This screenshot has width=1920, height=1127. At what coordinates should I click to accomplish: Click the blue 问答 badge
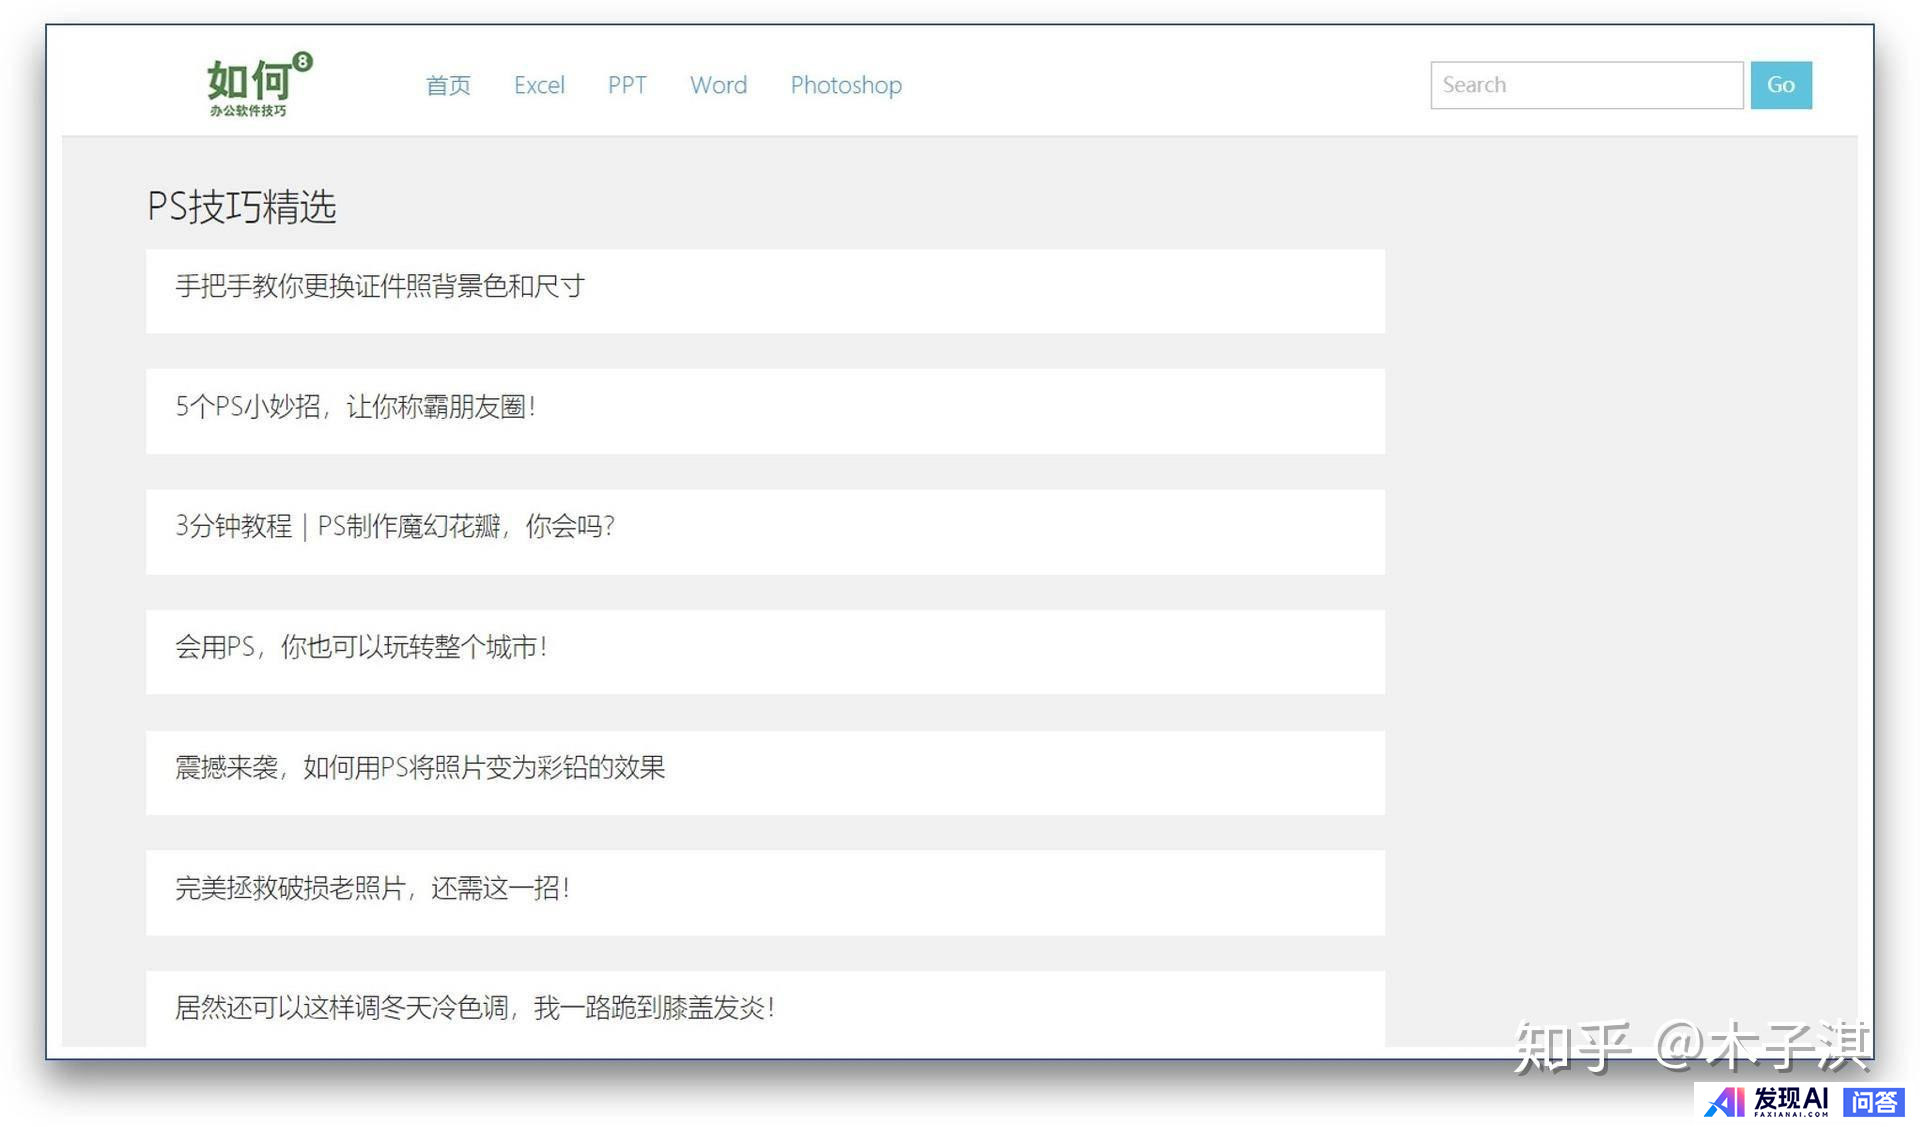coord(1873,1102)
